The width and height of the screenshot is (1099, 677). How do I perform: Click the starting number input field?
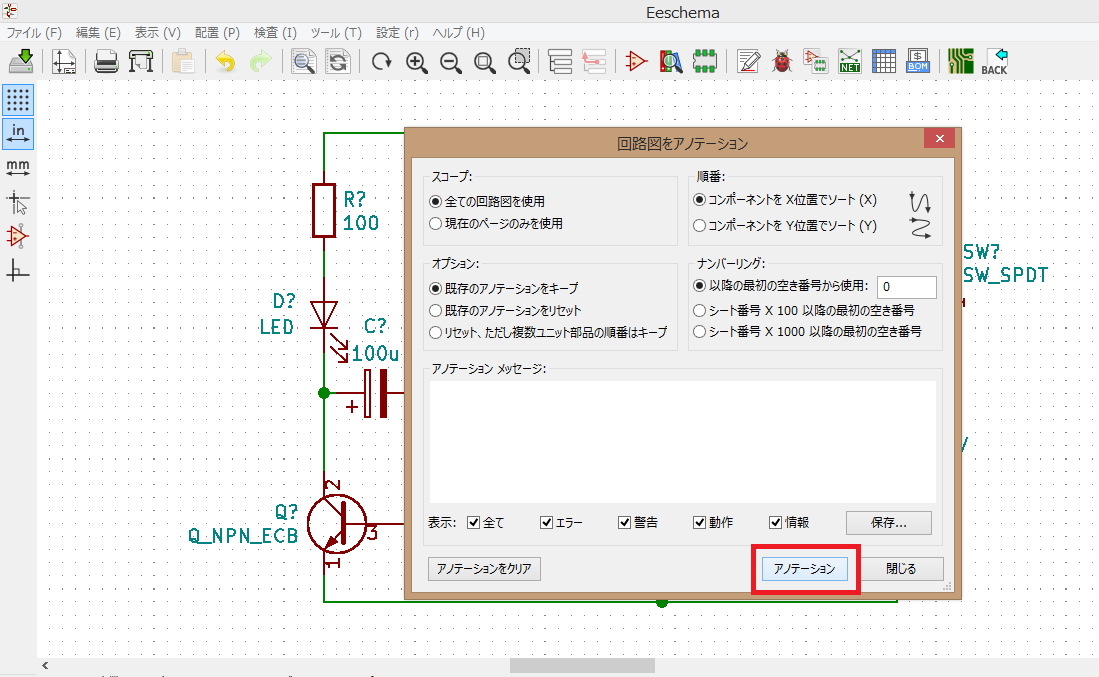[x=907, y=287]
